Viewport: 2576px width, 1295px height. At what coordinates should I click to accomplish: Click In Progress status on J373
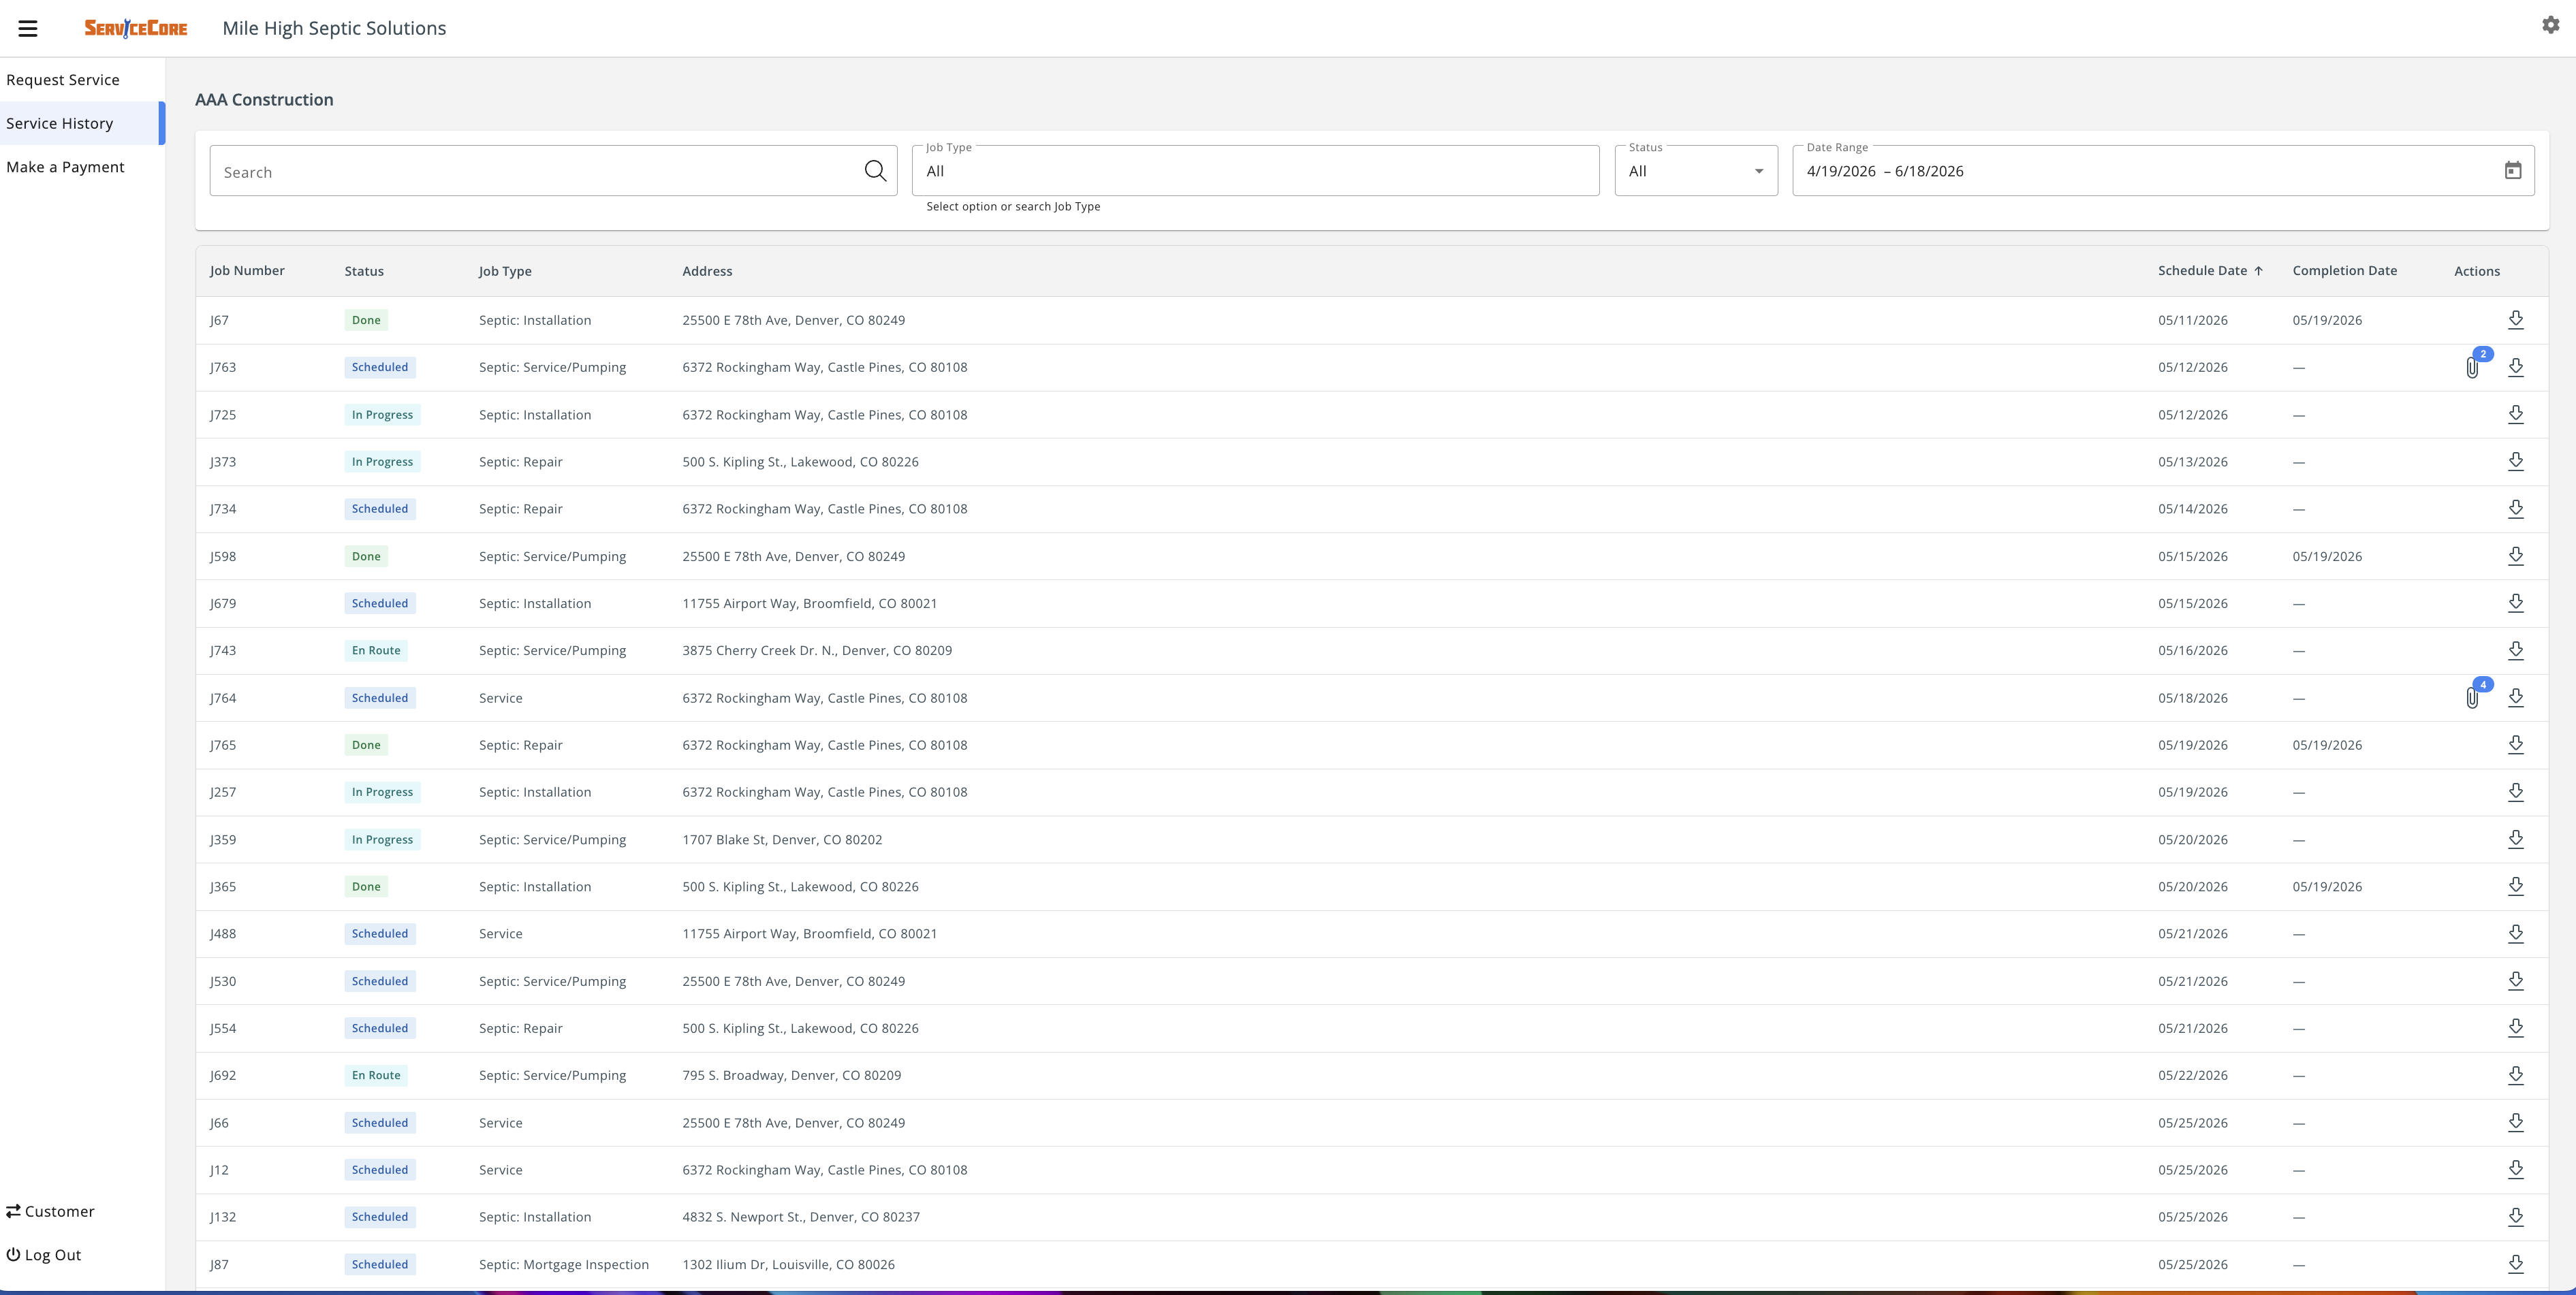[x=382, y=461]
